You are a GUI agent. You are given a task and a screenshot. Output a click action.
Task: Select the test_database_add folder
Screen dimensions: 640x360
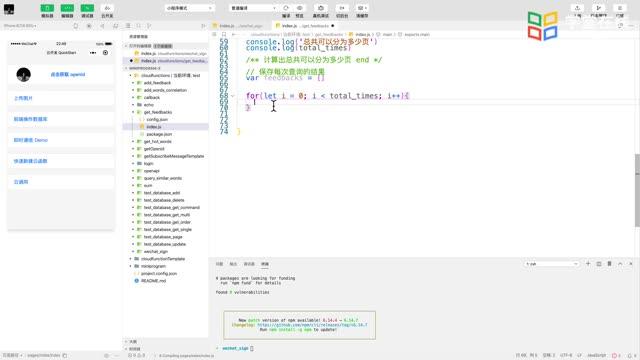click(x=162, y=193)
